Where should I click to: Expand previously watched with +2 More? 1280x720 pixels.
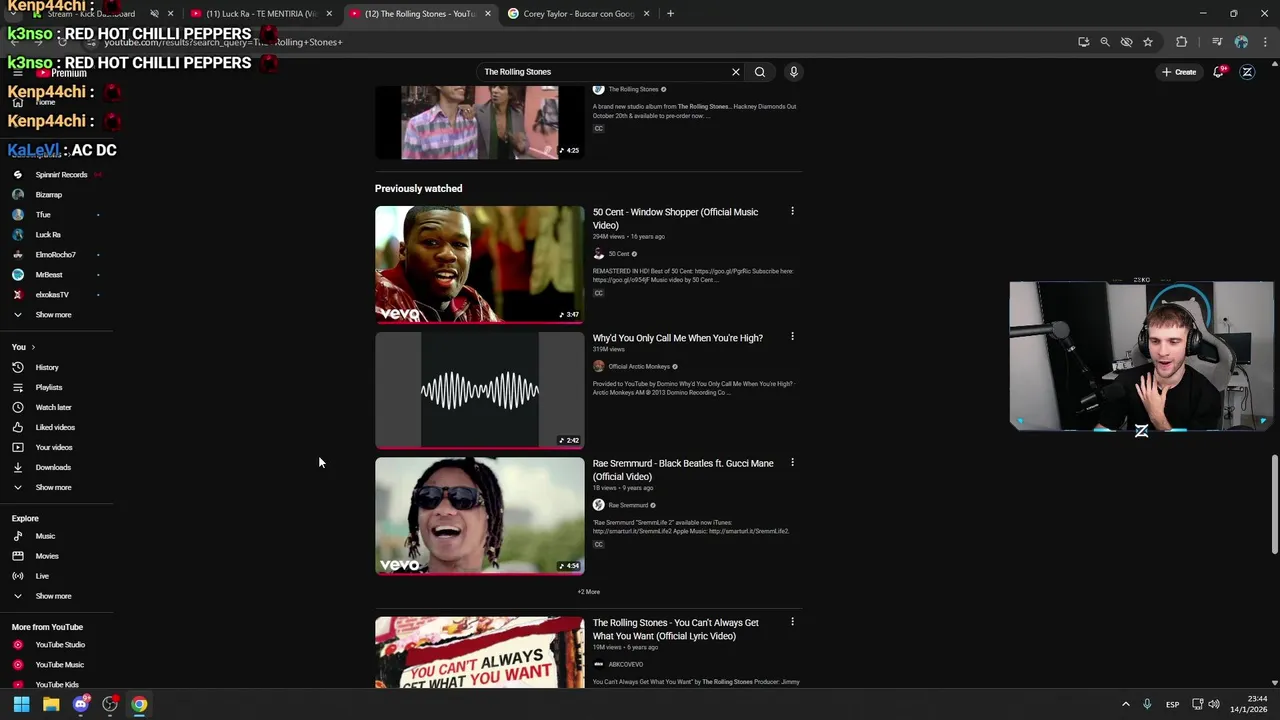coord(589,592)
